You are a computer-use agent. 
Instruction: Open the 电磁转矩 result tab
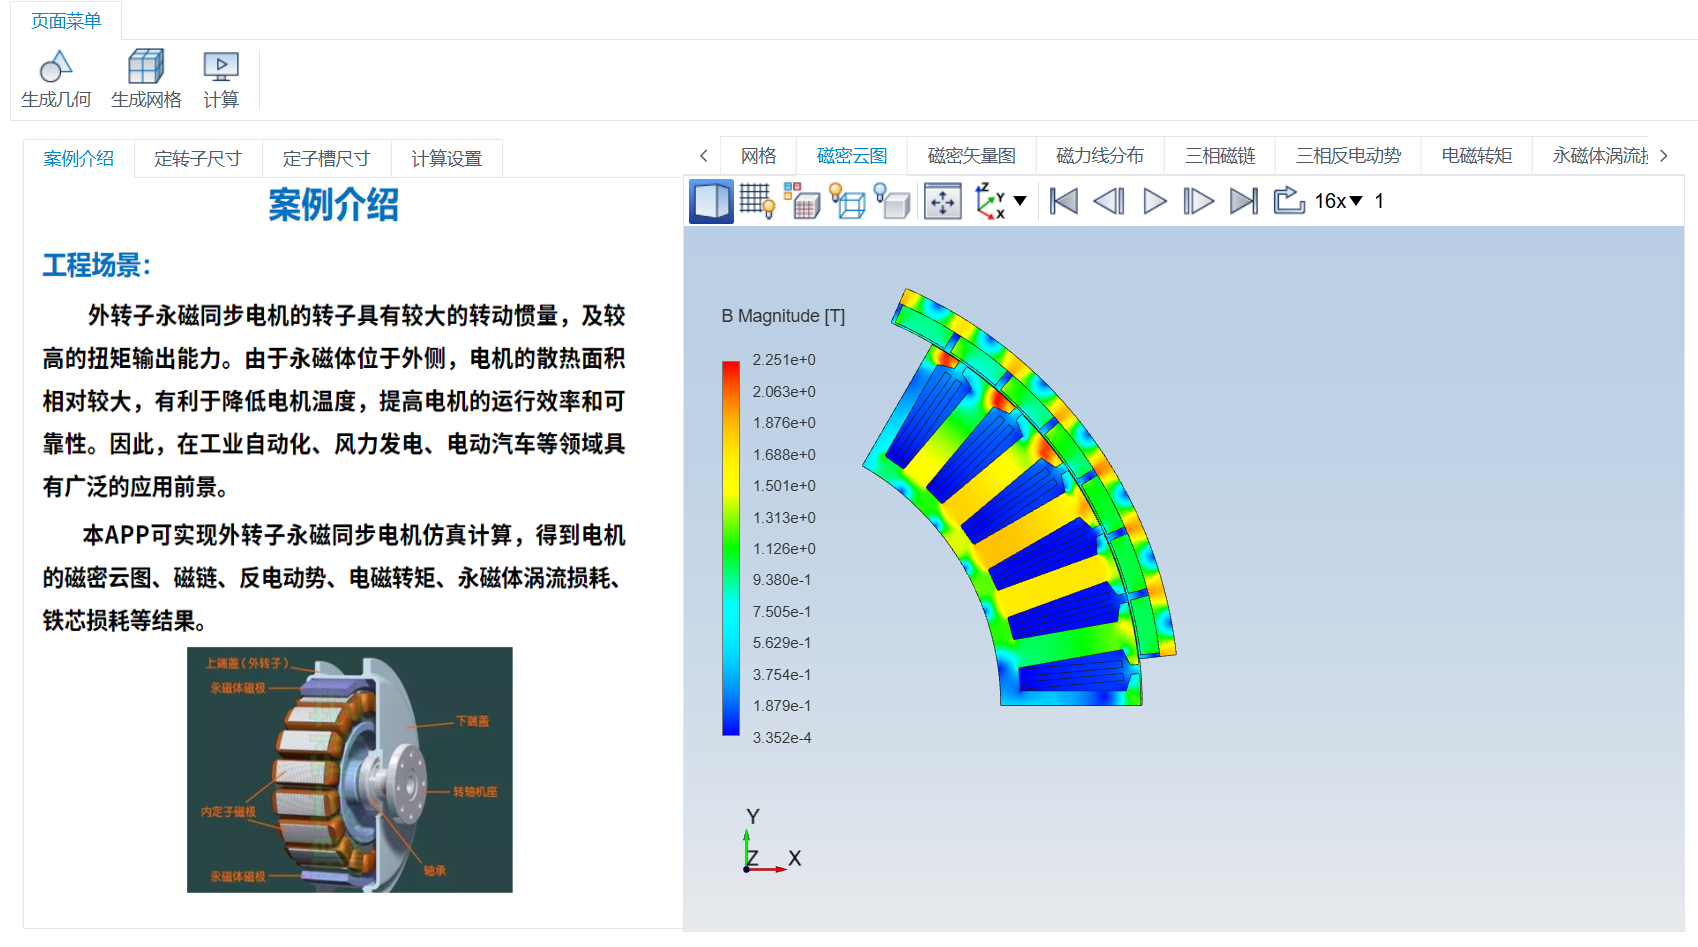[x=1477, y=156]
